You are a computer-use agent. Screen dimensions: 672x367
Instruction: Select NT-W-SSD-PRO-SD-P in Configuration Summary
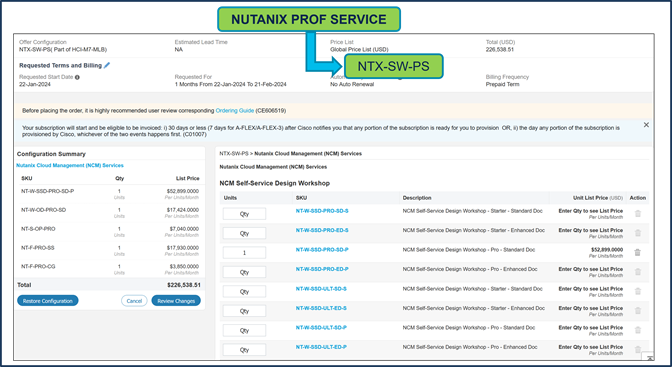tap(48, 191)
